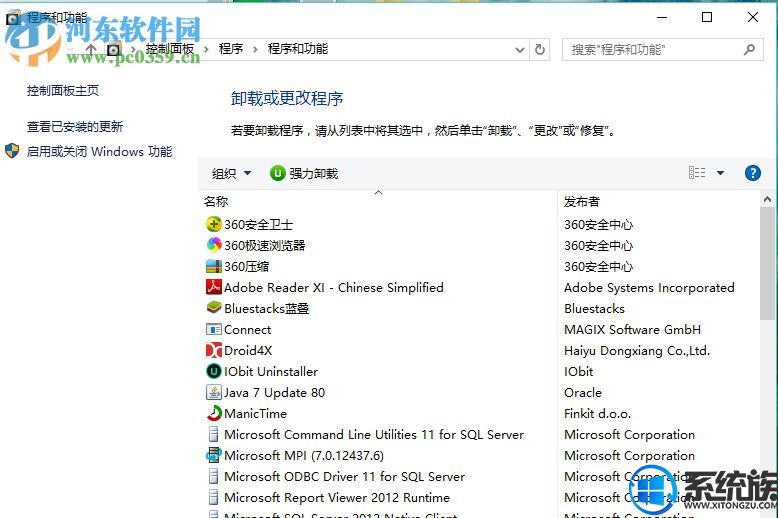Click publisher Bluestacks

click(x=594, y=309)
